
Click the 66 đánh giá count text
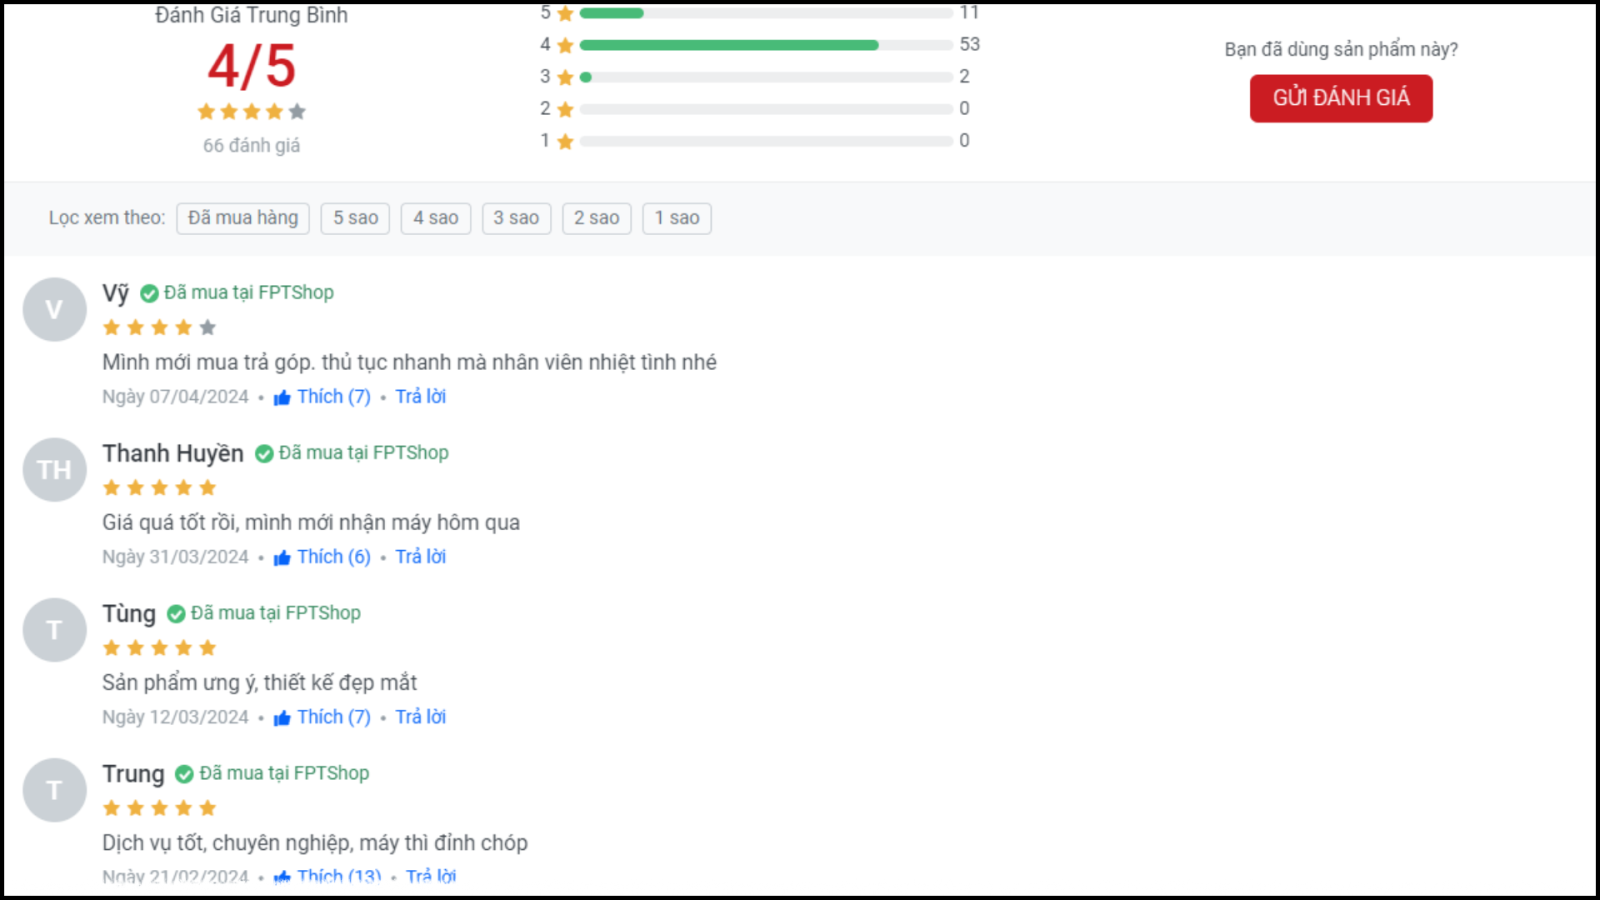(x=251, y=146)
